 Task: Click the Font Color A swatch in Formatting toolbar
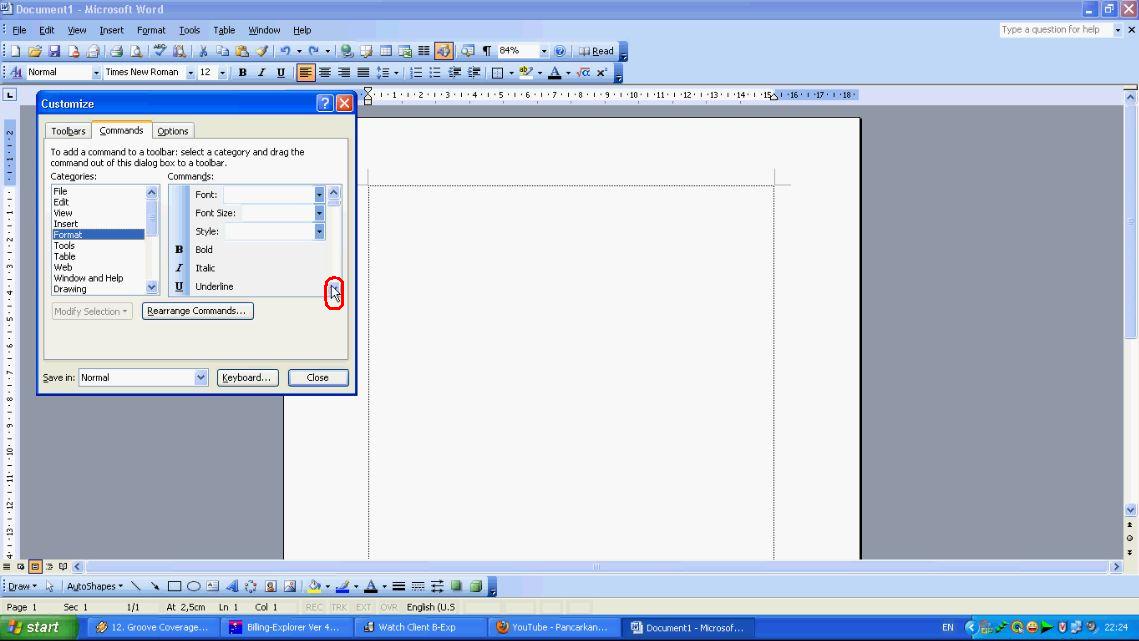[555, 72]
